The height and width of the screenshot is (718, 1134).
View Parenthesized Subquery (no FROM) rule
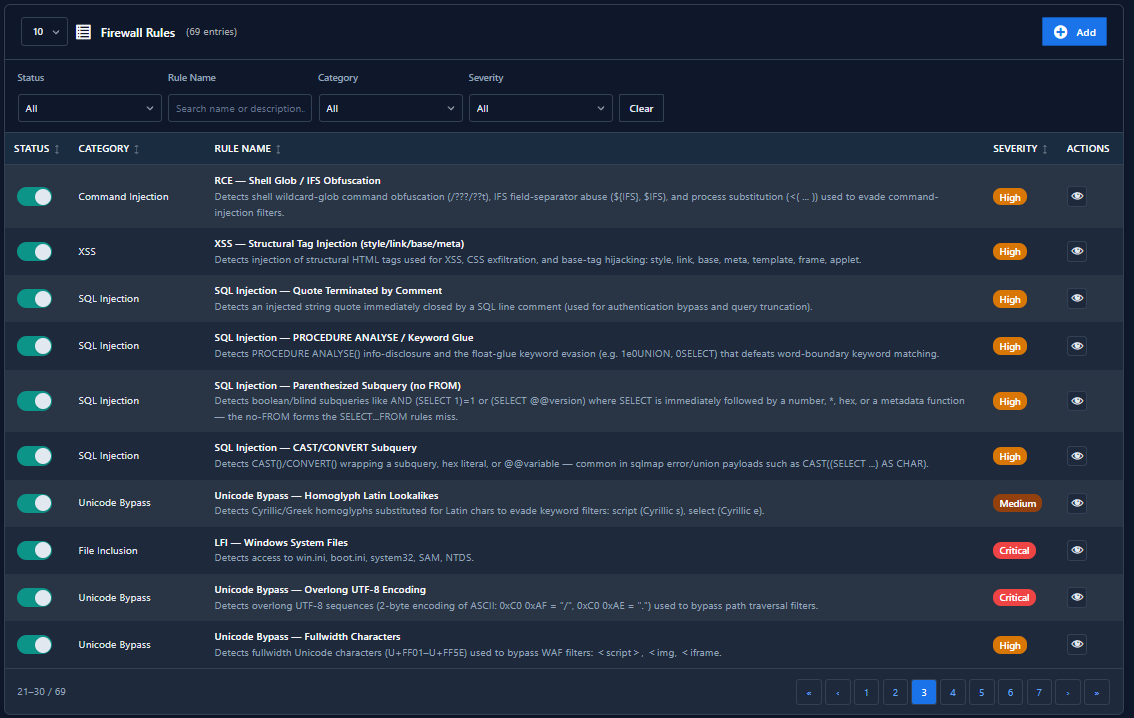pos(1077,401)
